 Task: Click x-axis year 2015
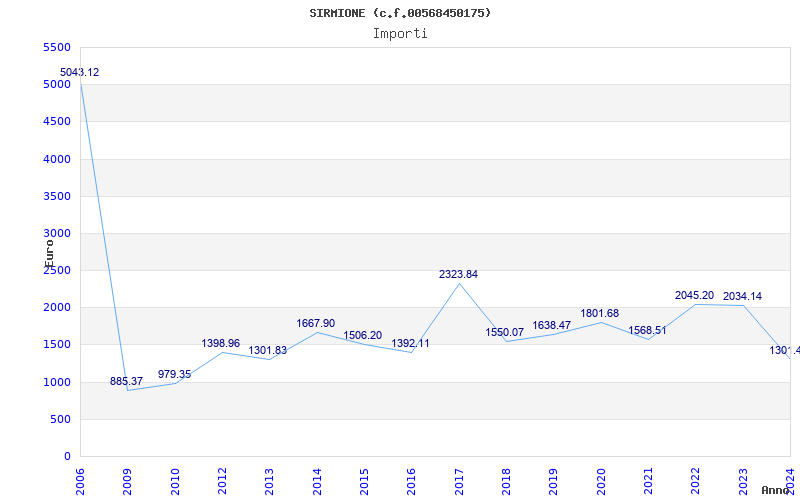click(364, 482)
